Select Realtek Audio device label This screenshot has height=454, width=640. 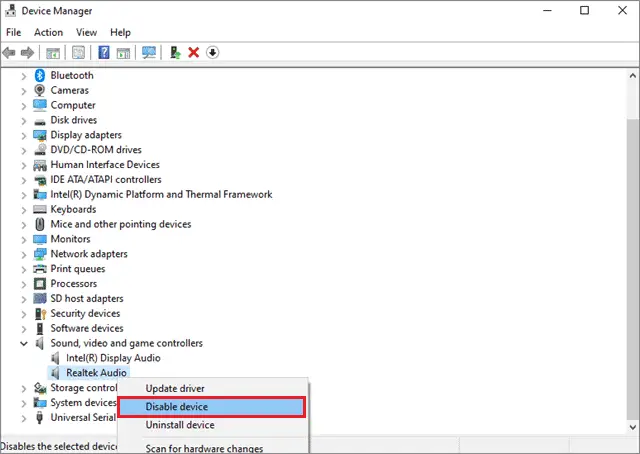96,373
